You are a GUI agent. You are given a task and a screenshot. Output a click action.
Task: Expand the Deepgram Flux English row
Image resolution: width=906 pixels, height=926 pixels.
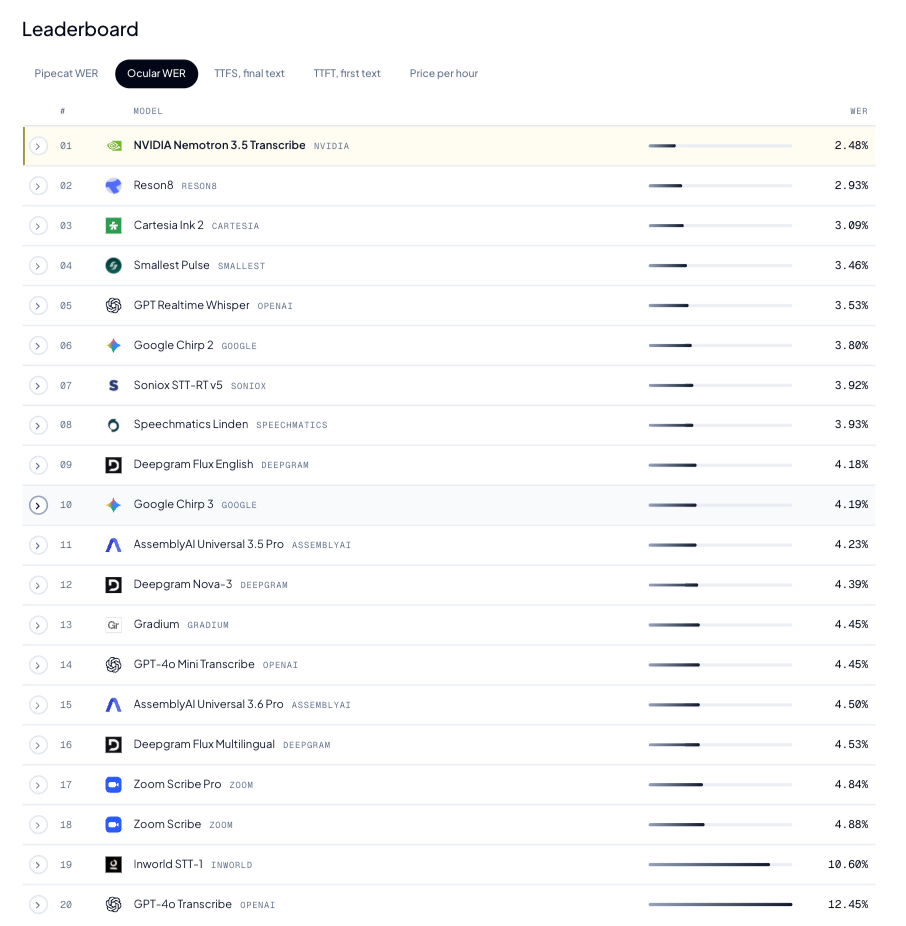tap(38, 465)
